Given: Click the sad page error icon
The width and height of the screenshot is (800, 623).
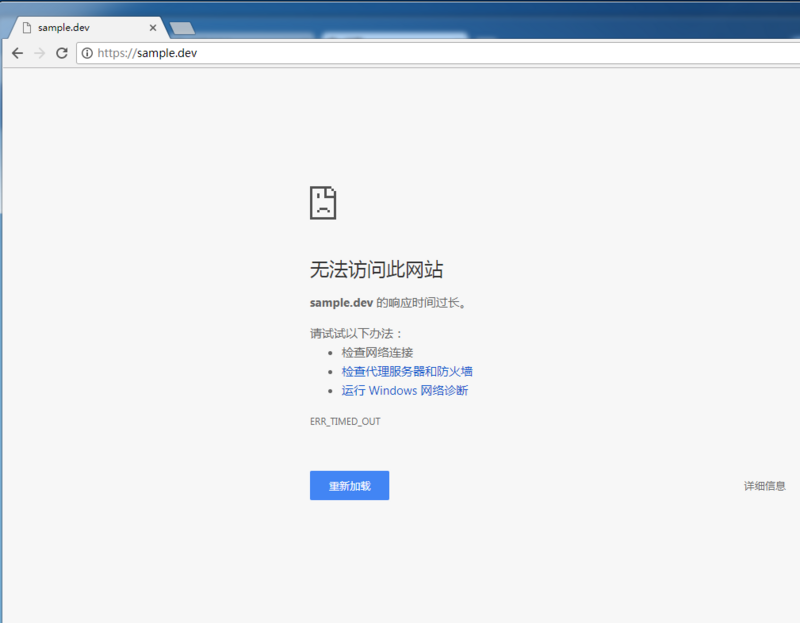Looking at the screenshot, I should pyautogui.click(x=323, y=202).
